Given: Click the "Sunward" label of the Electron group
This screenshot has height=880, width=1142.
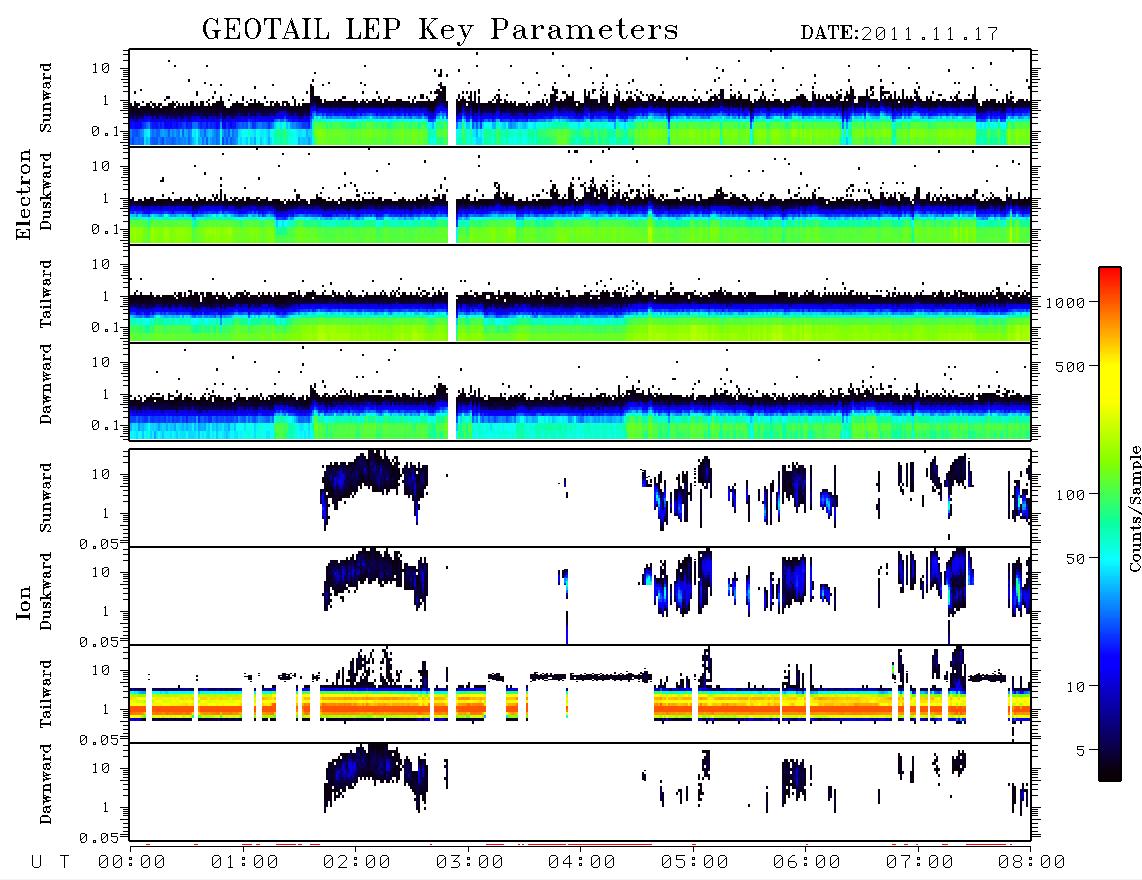Looking at the screenshot, I should point(46,98).
